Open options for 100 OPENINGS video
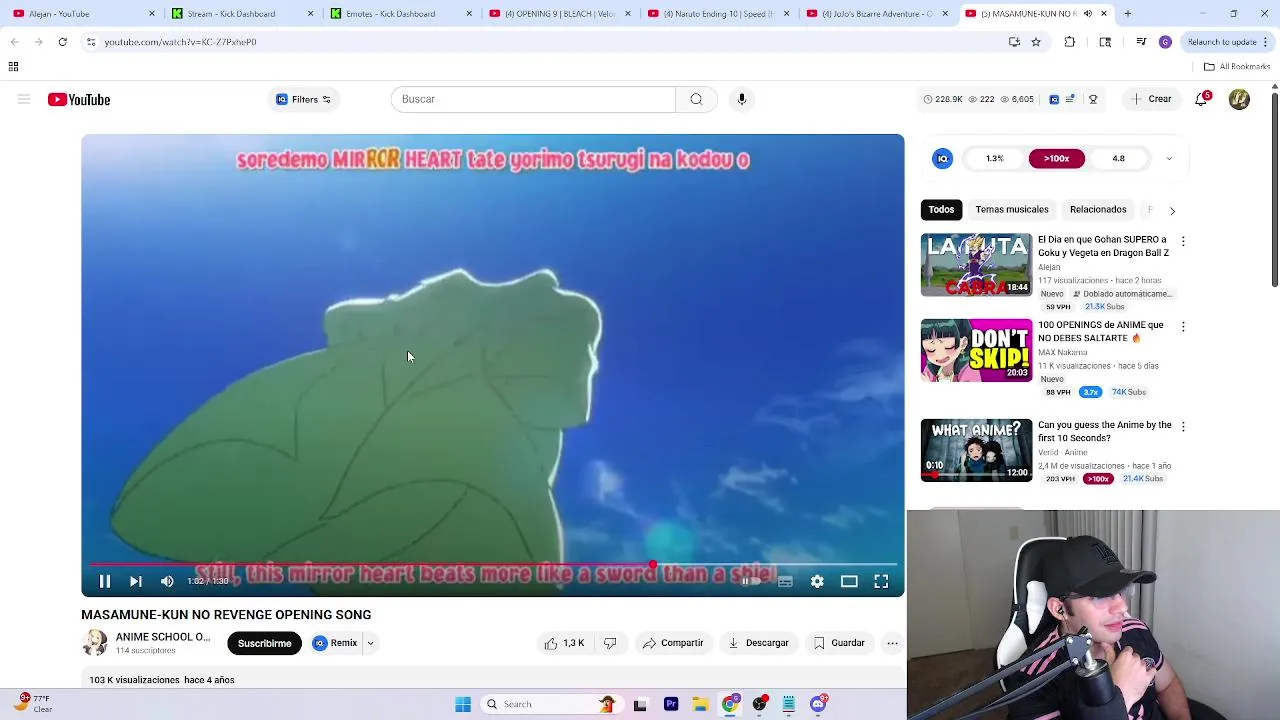This screenshot has width=1280, height=720. [x=1183, y=327]
